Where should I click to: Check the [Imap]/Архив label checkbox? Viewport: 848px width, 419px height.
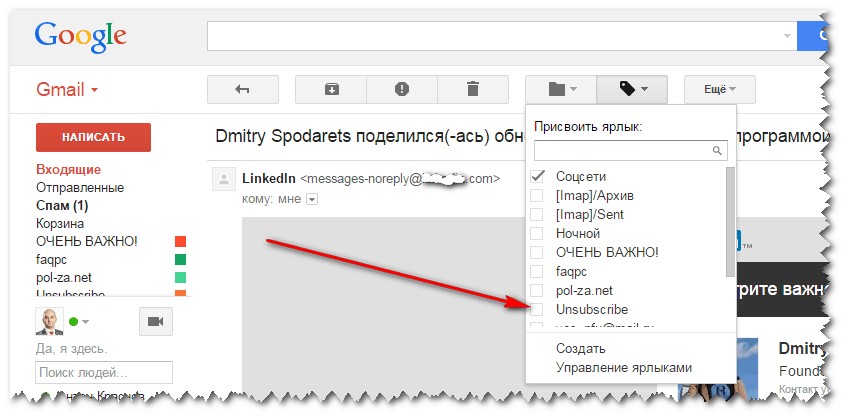click(x=536, y=195)
